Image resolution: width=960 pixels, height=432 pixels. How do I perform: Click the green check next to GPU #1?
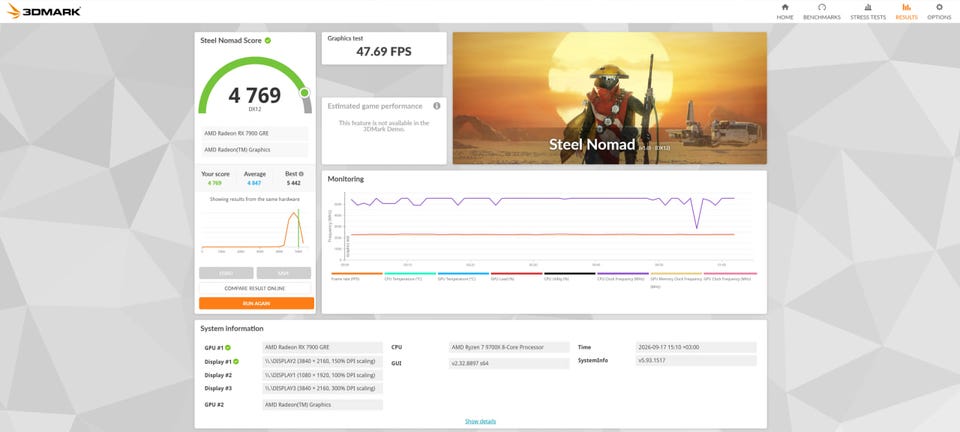tap(228, 348)
